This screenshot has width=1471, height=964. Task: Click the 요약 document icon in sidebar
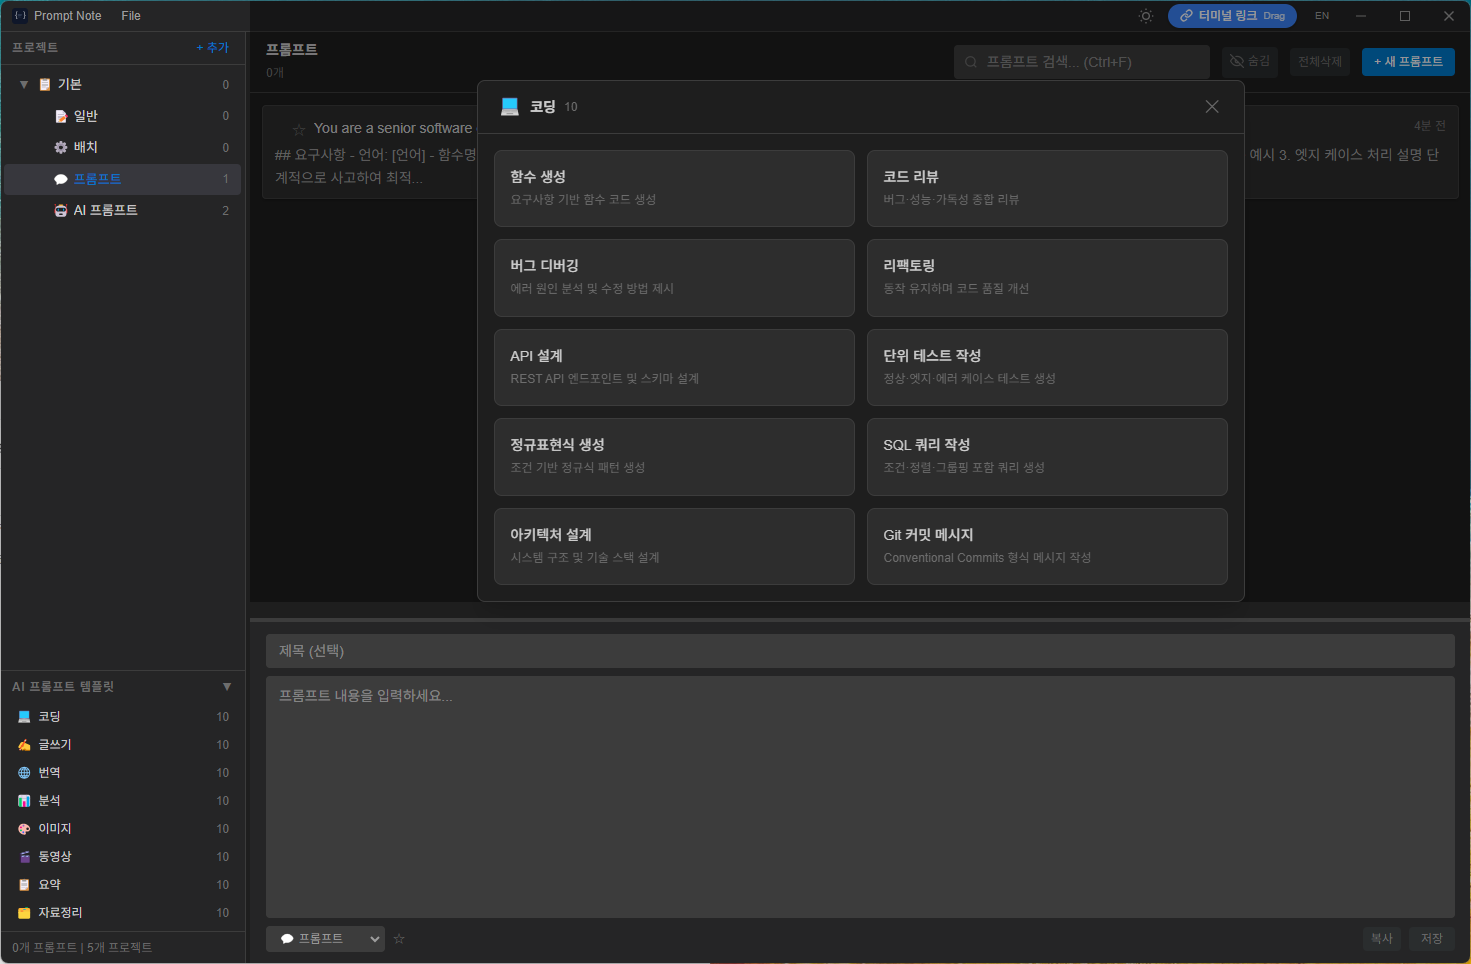click(22, 884)
